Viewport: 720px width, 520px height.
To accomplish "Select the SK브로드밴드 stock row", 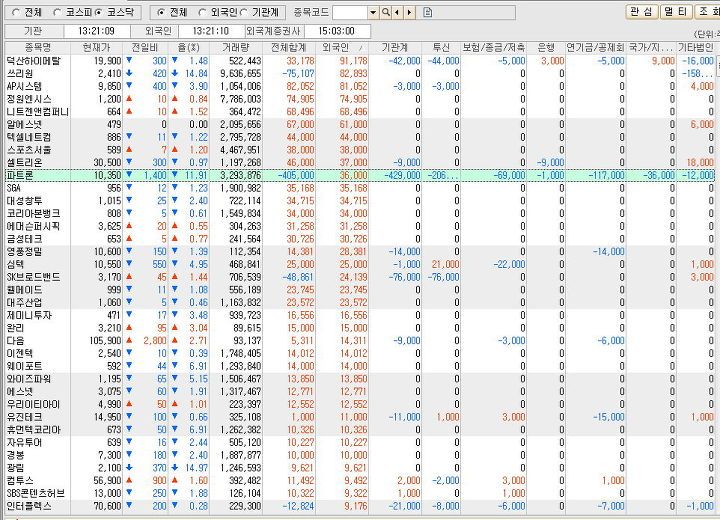I will coord(360,277).
